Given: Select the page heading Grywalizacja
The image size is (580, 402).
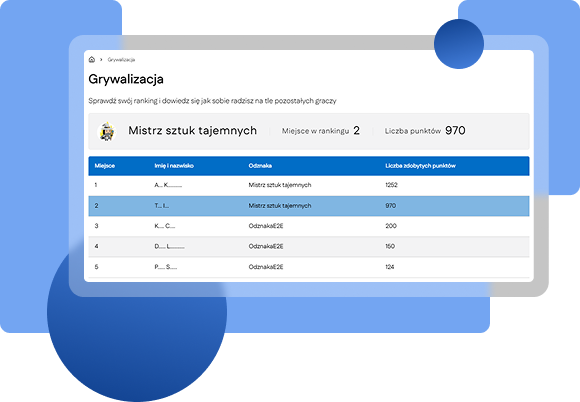Looking at the screenshot, I should coord(126,79).
